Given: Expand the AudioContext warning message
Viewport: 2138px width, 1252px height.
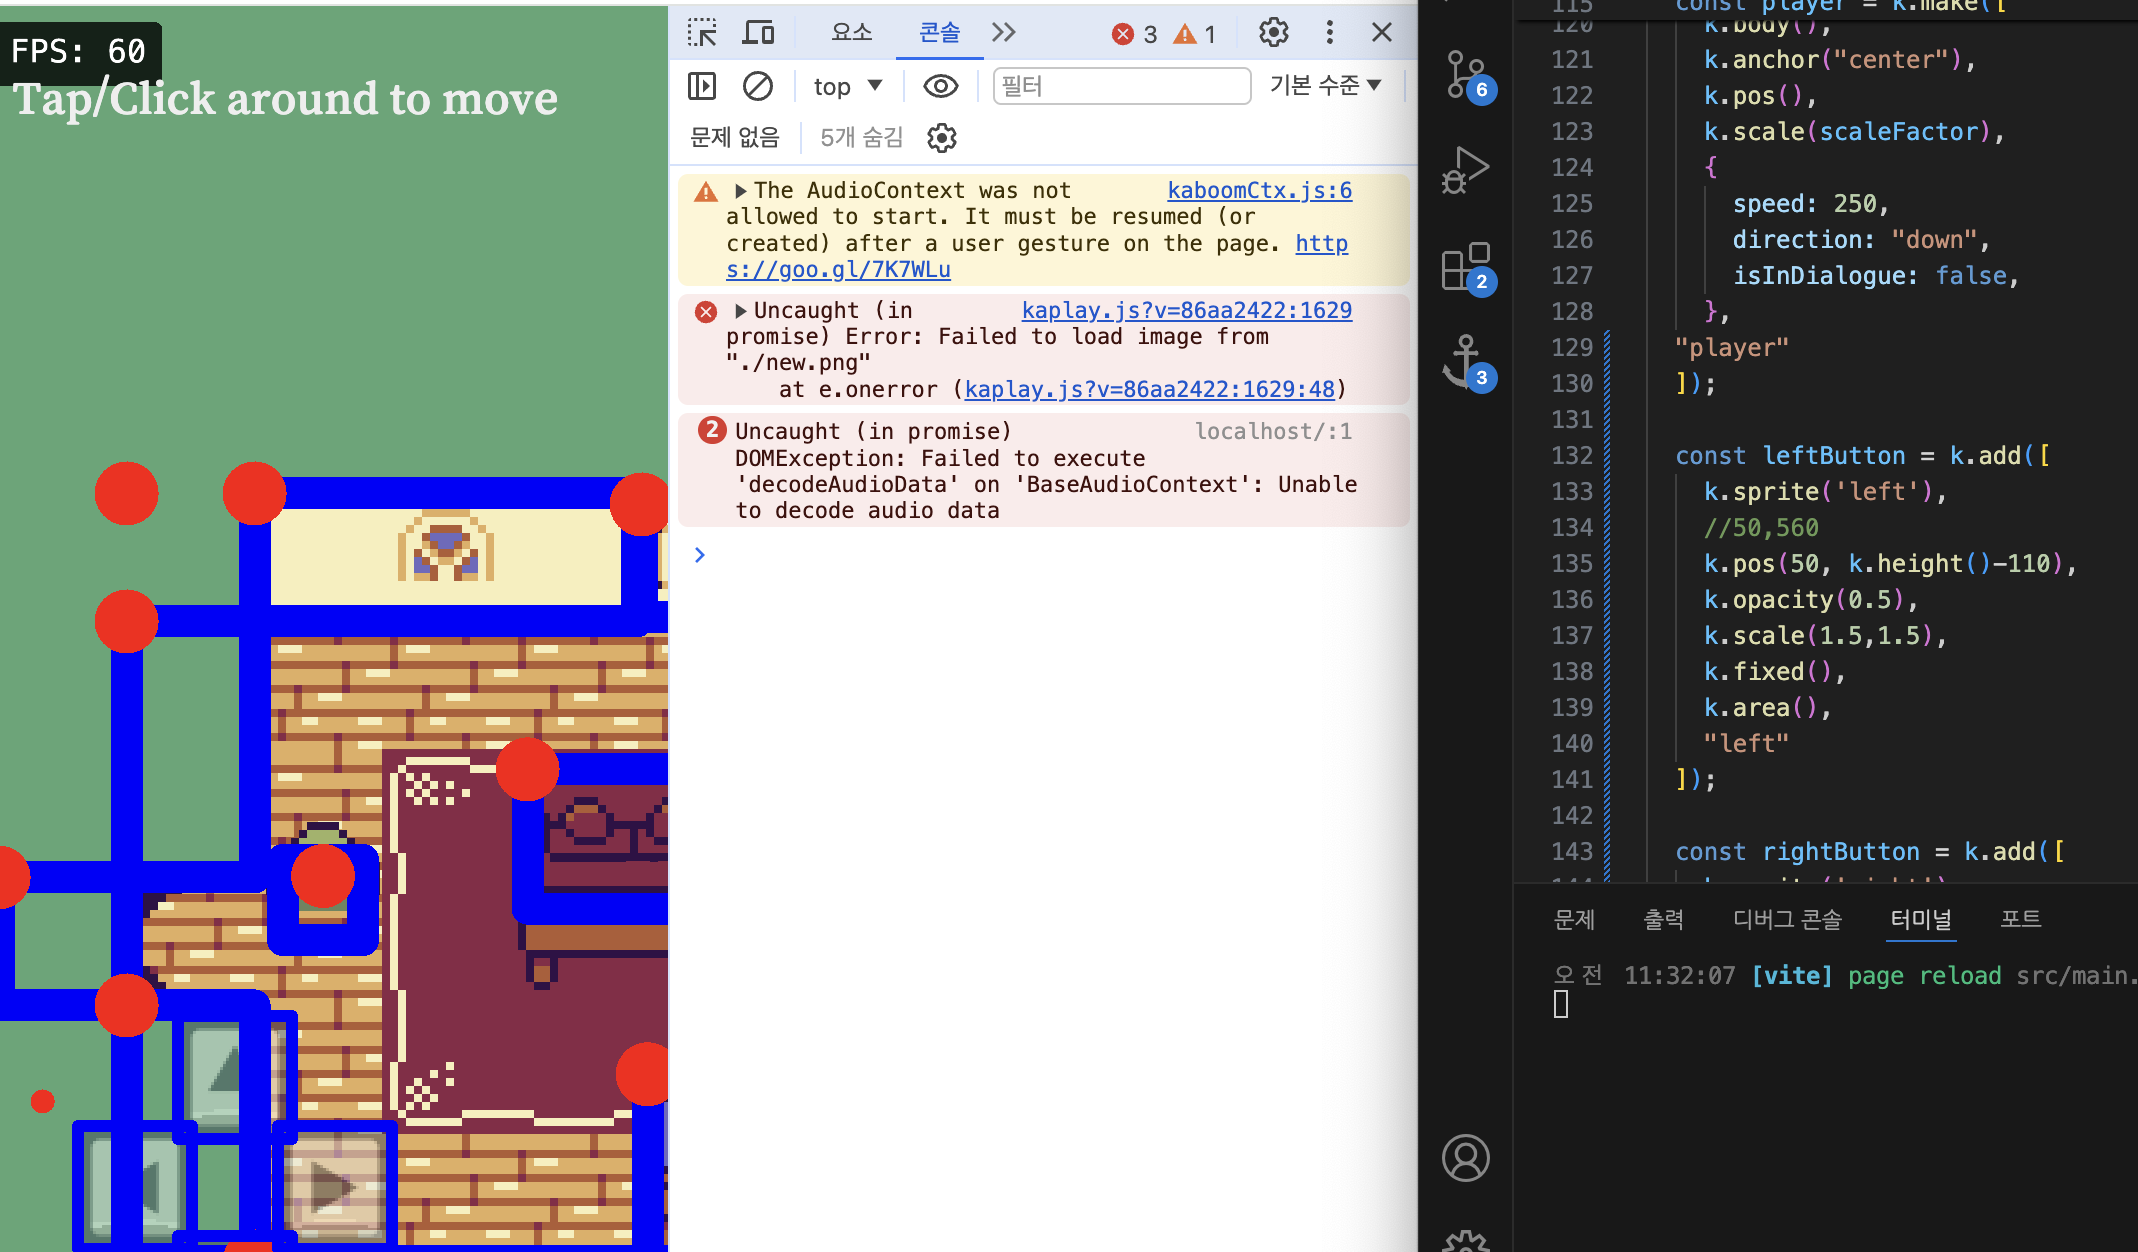Looking at the screenshot, I should (x=741, y=191).
